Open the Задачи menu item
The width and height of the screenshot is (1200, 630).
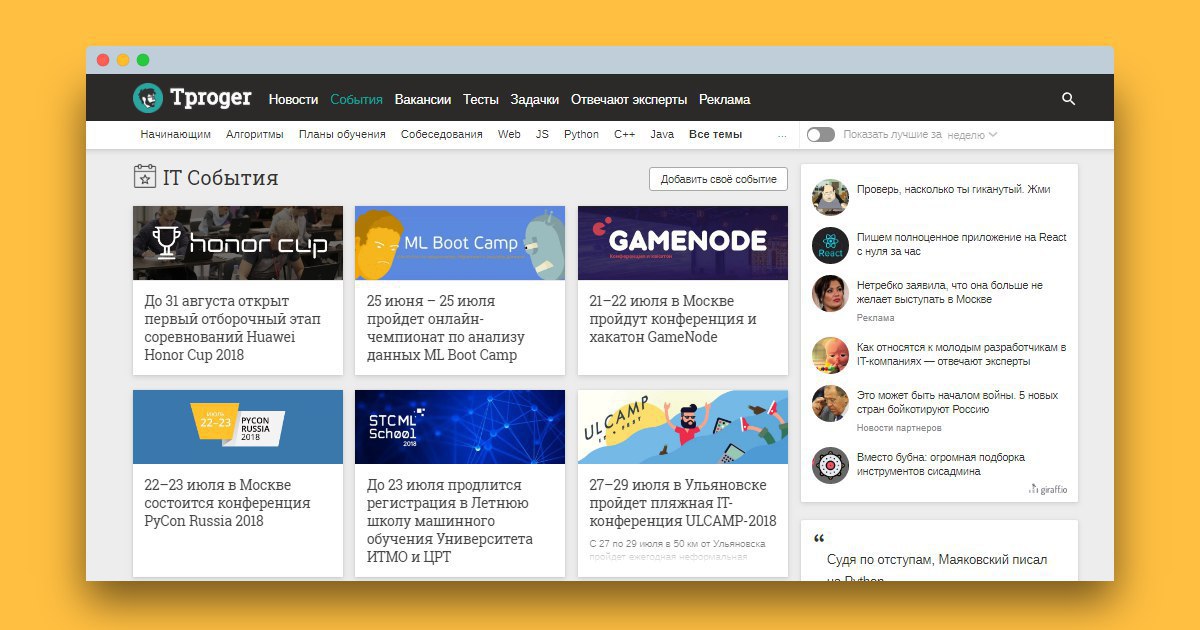[535, 100]
